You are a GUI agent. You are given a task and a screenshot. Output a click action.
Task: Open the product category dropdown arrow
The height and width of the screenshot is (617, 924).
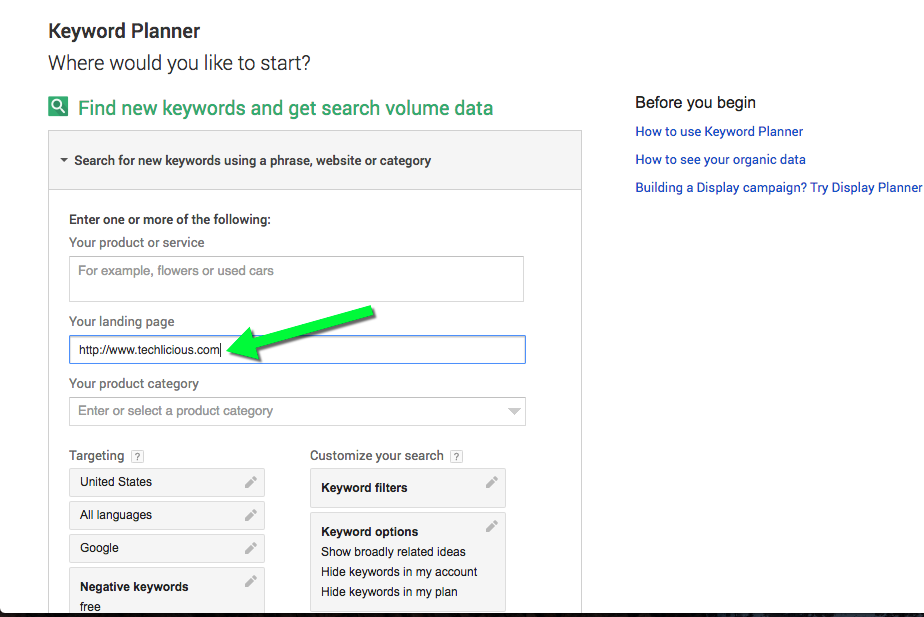514,411
